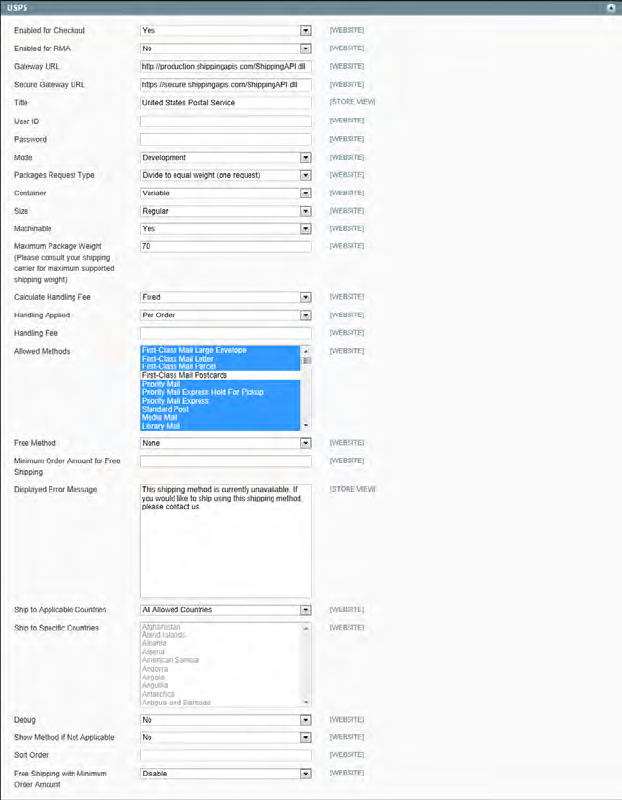
Task: Select First-Class Mail Large Envelope method
Action: [x=220, y=350]
